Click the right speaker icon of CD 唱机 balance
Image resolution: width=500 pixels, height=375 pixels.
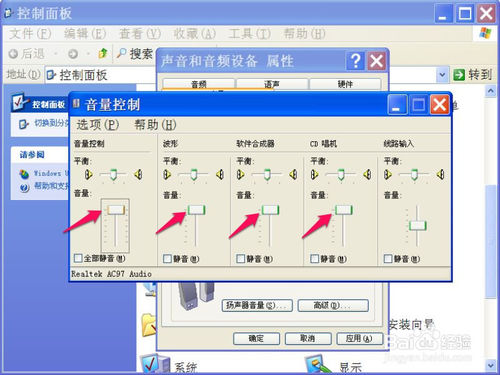pyautogui.click(x=367, y=174)
